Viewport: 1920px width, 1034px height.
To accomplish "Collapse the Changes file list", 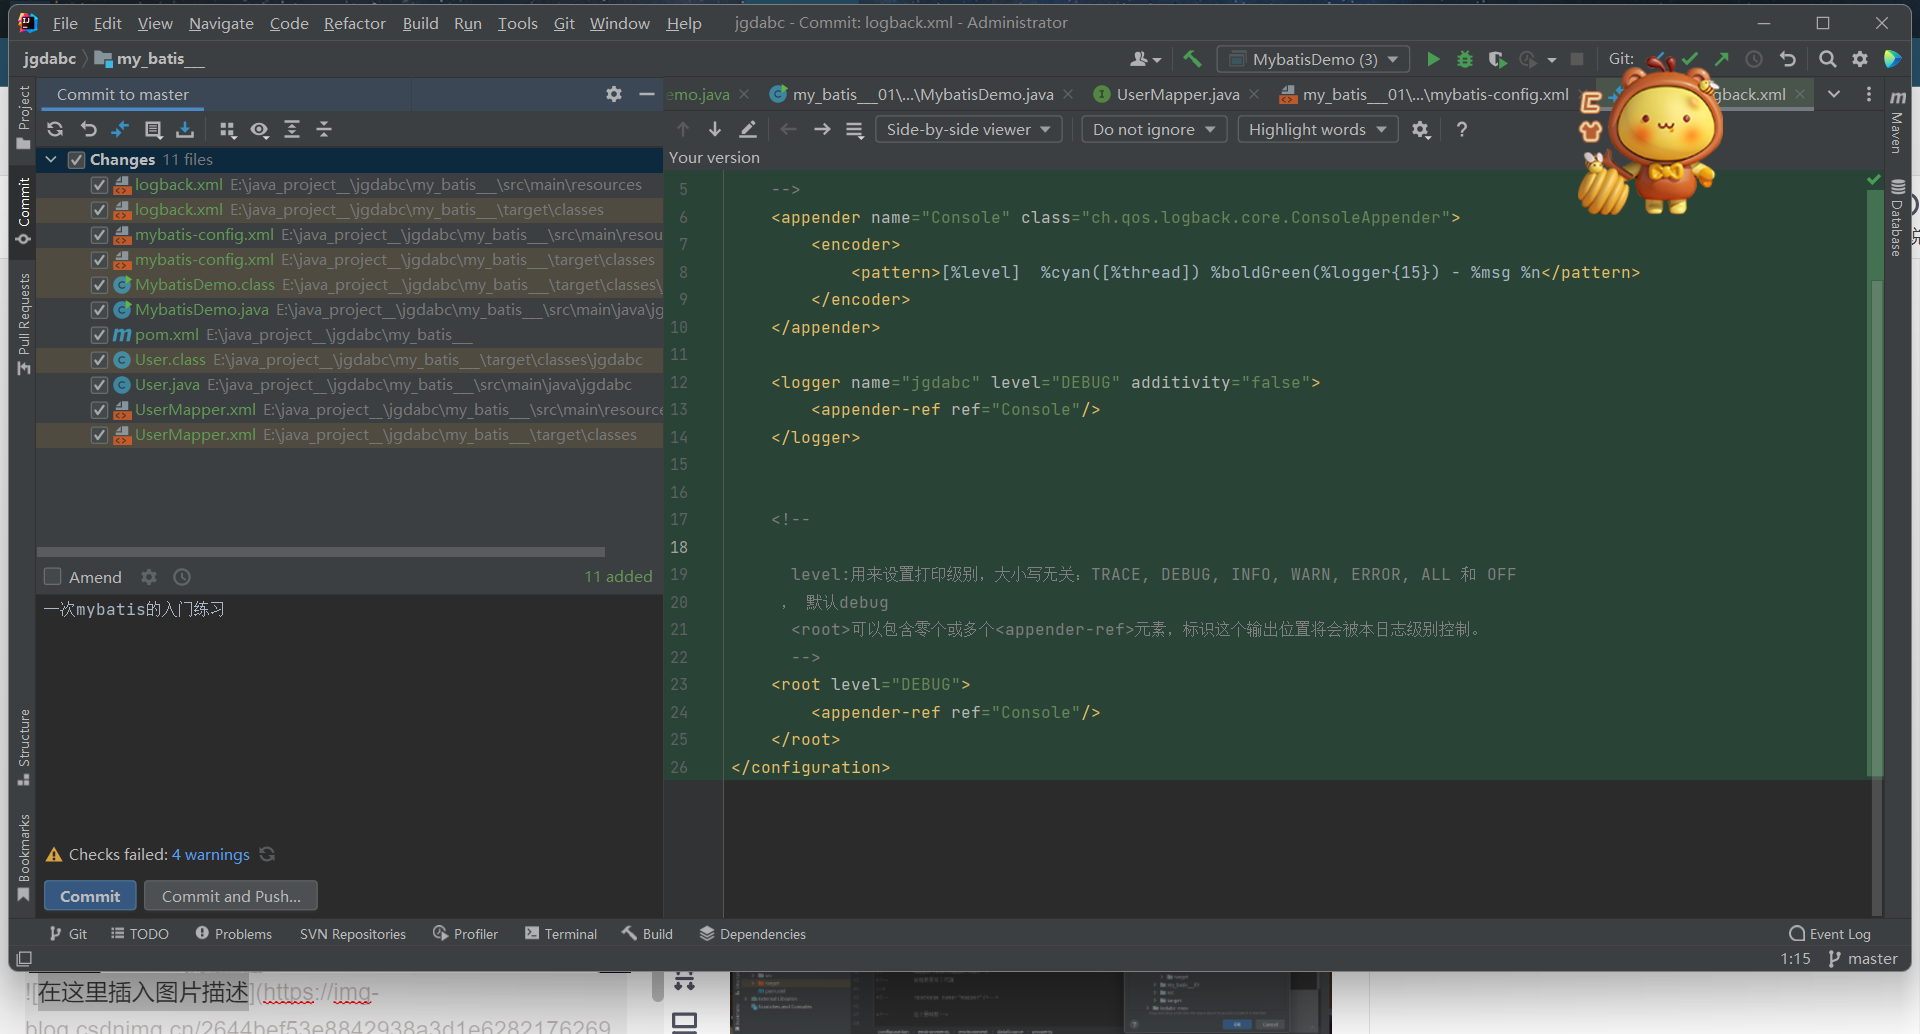I will pyautogui.click(x=51, y=159).
